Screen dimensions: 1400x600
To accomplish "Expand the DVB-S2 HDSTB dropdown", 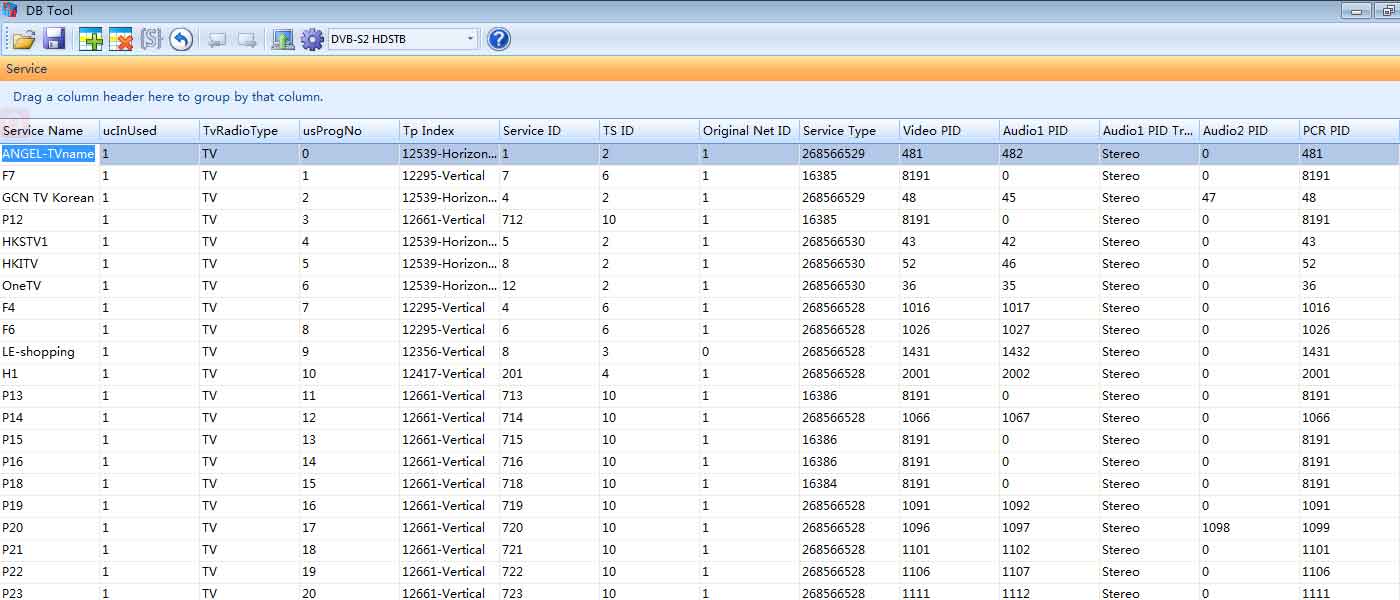I will pyautogui.click(x=470, y=40).
